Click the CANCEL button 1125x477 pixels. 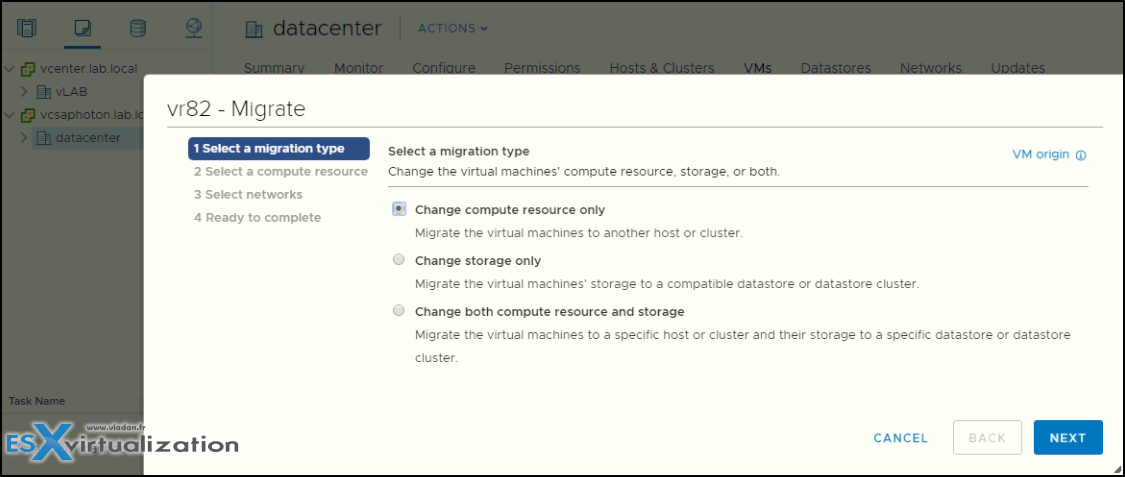coord(900,438)
